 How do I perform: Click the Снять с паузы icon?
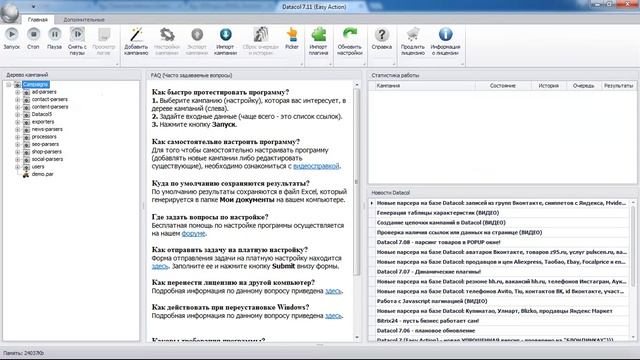tap(77, 34)
